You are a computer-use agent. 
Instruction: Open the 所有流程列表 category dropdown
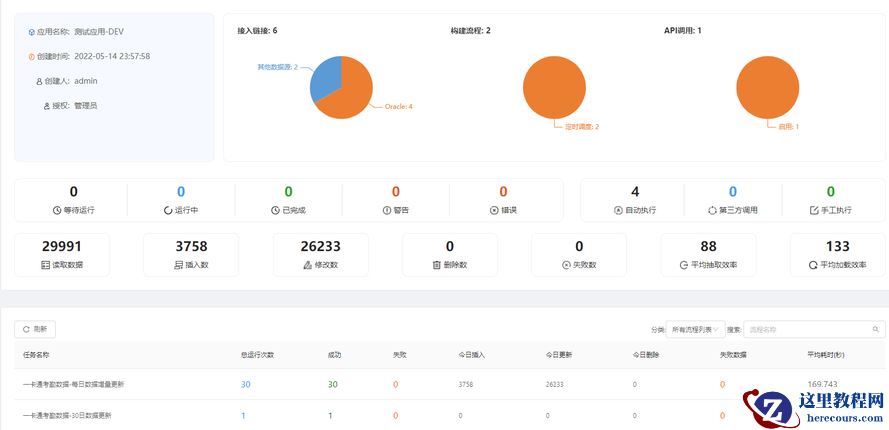695,329
